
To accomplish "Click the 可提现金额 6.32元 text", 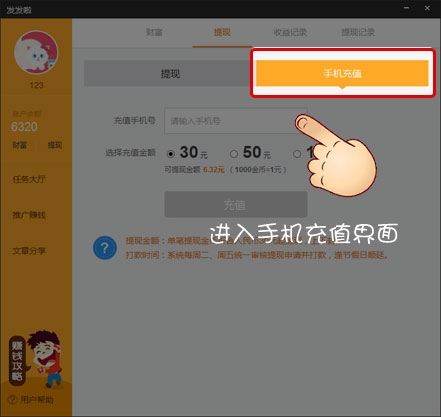I will 194,170.
